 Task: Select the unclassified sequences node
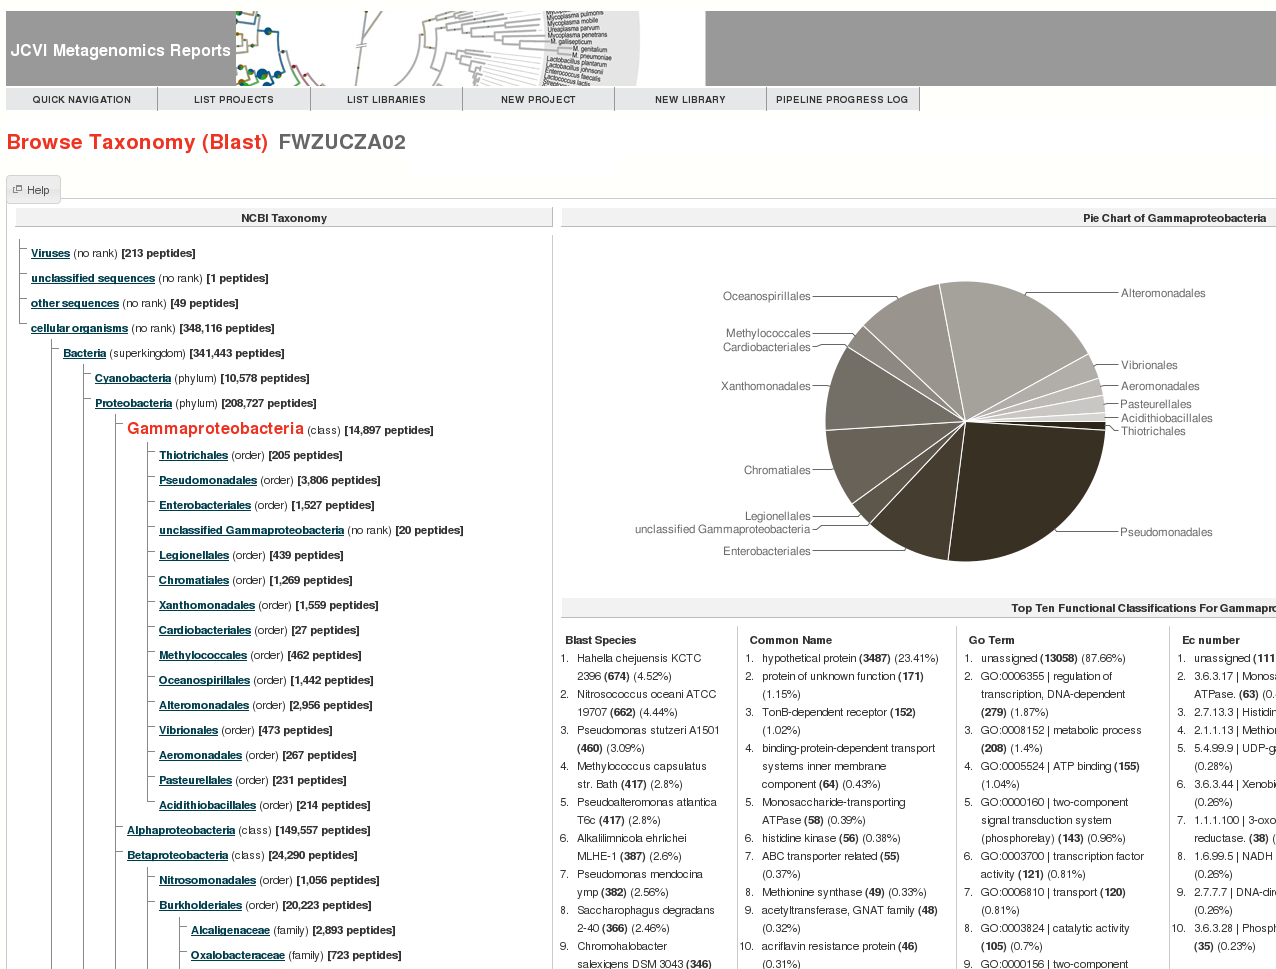[x=92, y=277]
